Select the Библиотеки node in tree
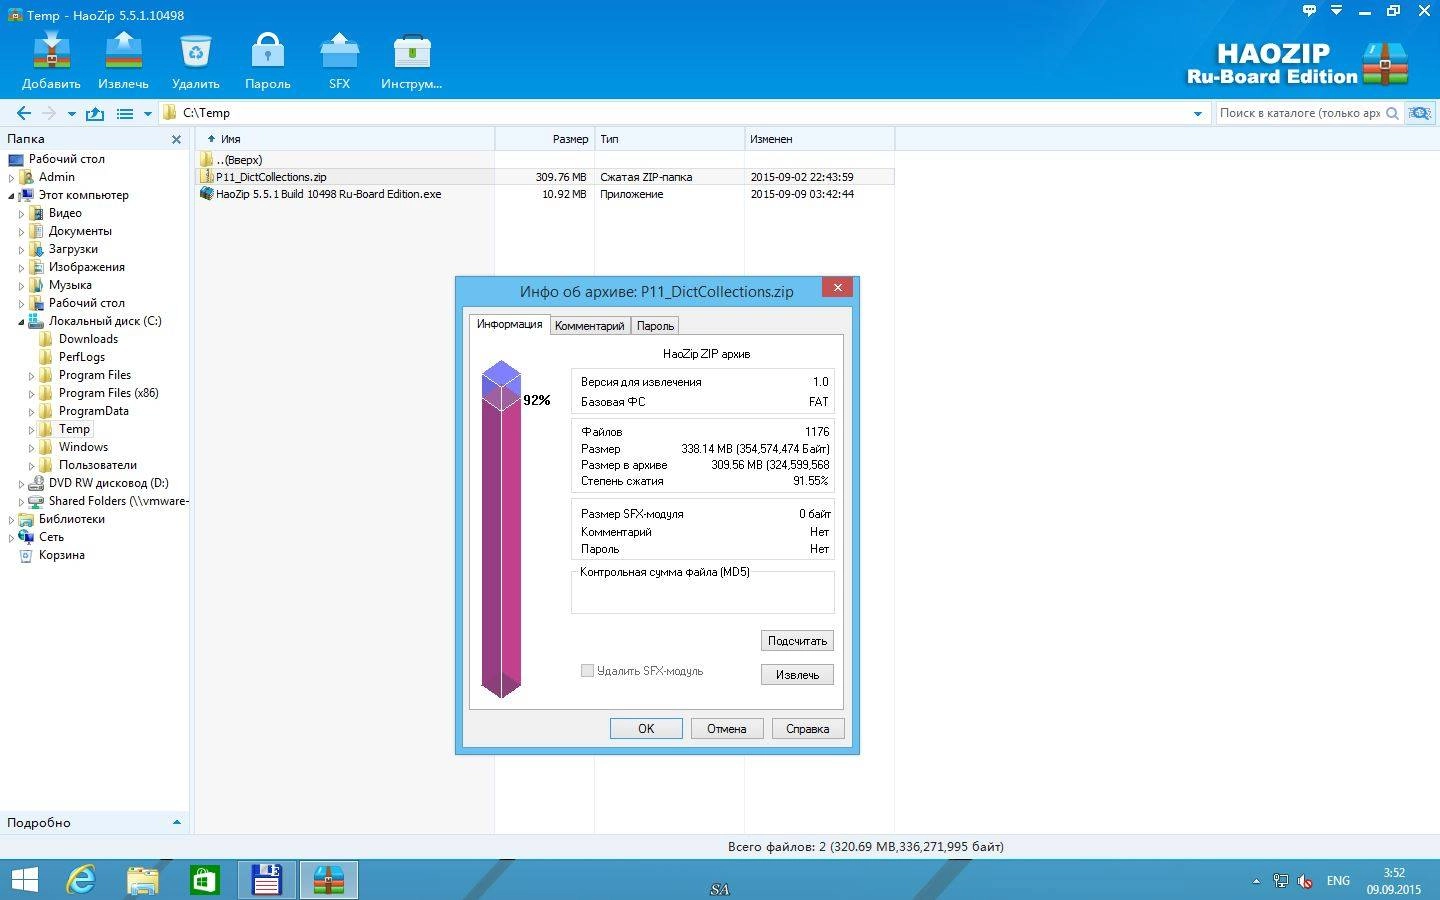 pyautogui.click(x=71, y=519)
